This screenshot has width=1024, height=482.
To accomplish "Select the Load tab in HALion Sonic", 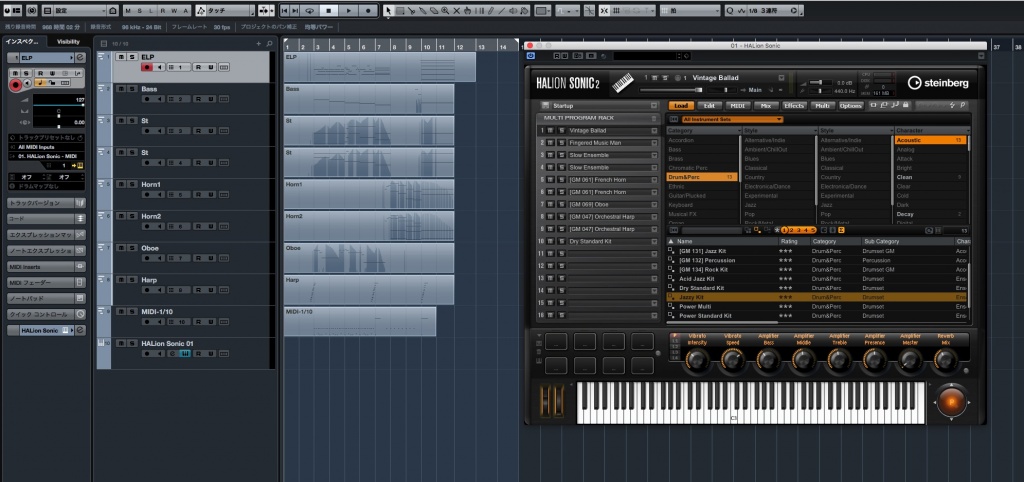I will (680, 105).
